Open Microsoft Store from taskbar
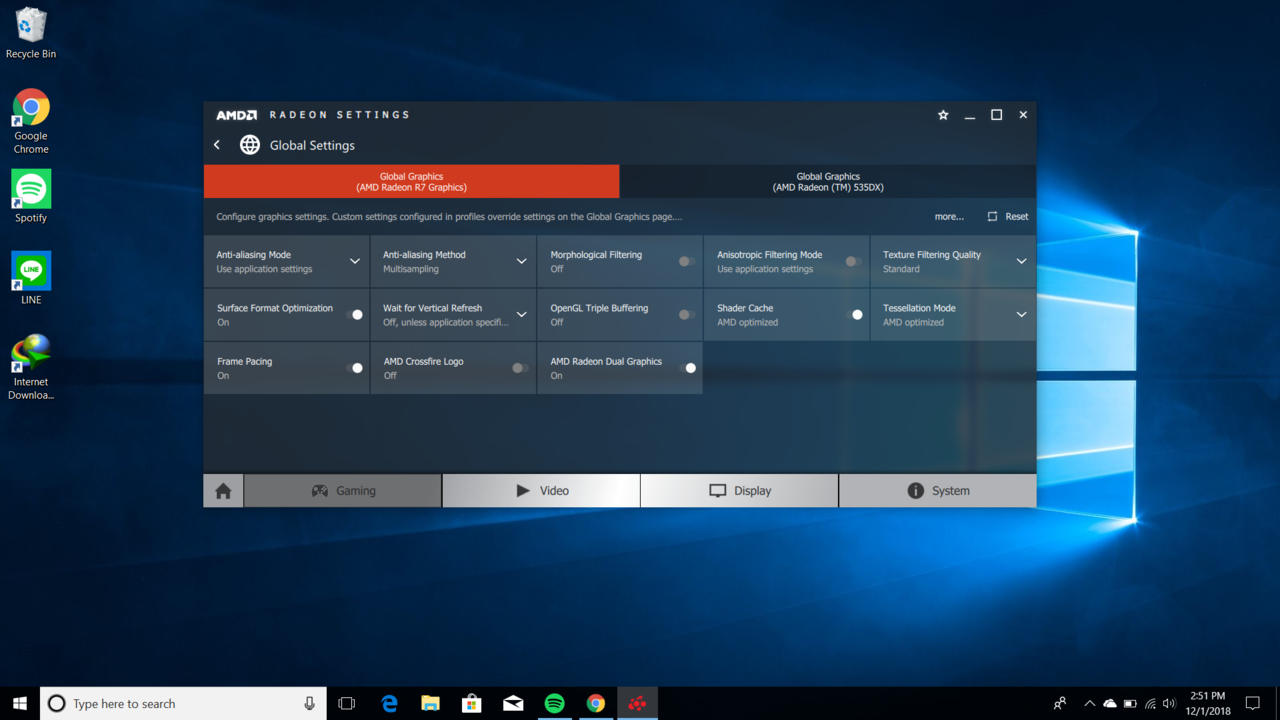The height and width of the screenshot is (720, 1280). (x=471, y=704)
